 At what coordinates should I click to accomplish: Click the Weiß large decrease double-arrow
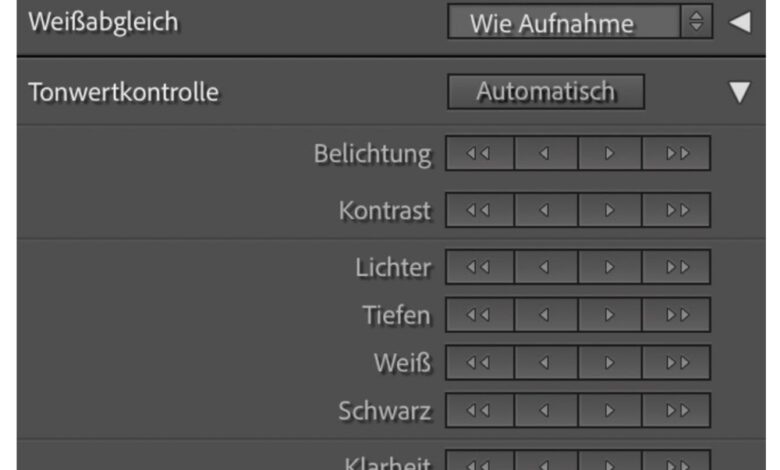pyautogui.click(x=479, y=362)
